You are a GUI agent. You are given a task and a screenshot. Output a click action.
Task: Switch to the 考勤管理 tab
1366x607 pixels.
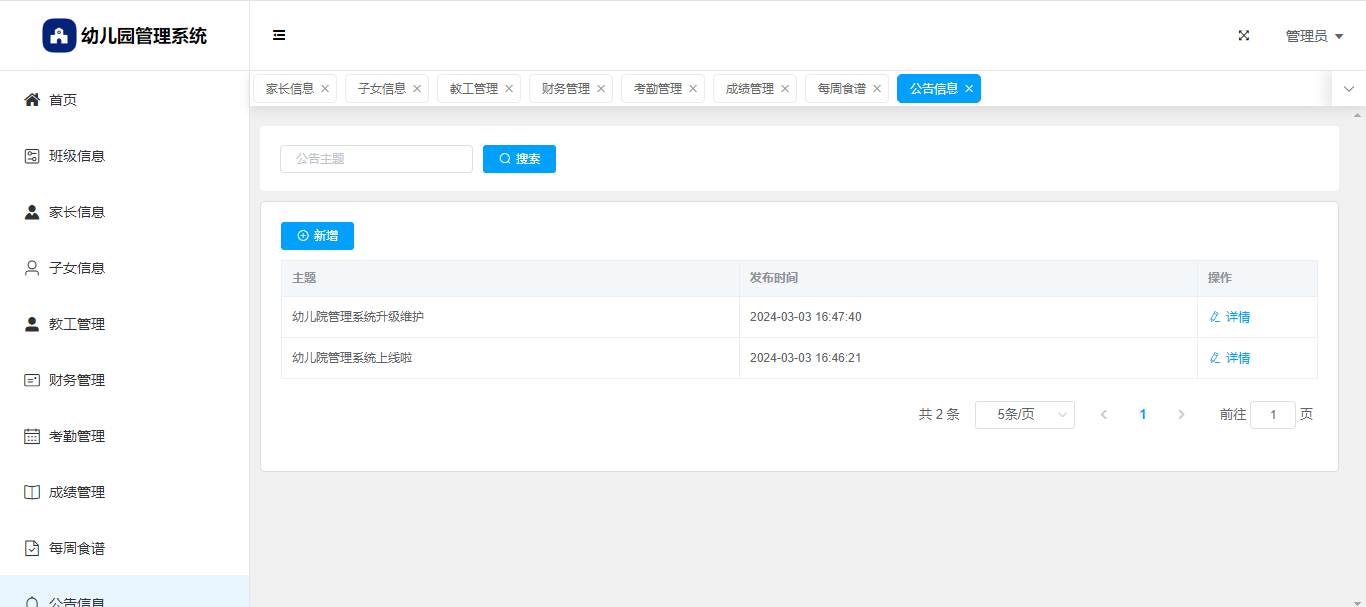pyautogui.click(x=657, y=89)
